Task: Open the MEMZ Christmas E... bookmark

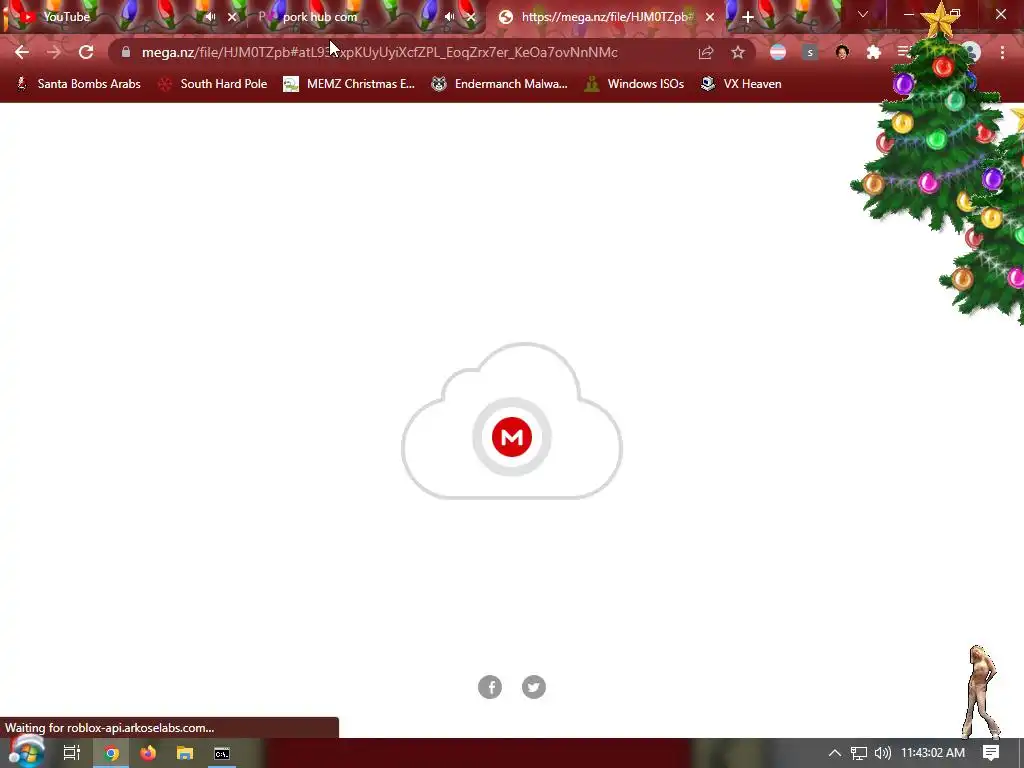Action: pos(349,84)
